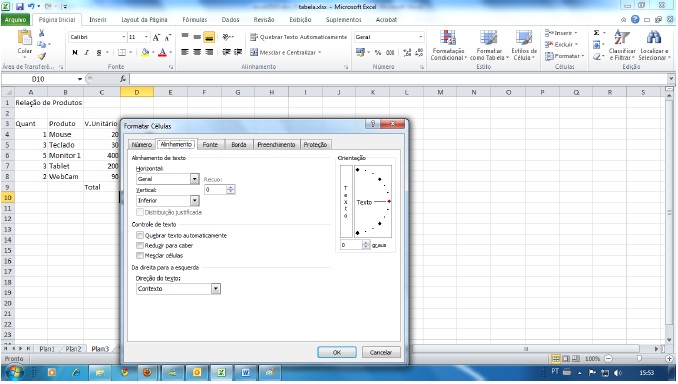Click the cut scissors icon
This screenshot has height=384, width=678.
(x=42, y=33)
